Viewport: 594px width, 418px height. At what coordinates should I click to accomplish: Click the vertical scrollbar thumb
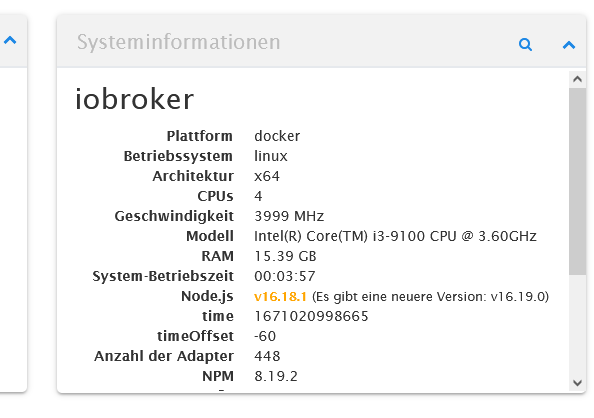tap(577, 181)
